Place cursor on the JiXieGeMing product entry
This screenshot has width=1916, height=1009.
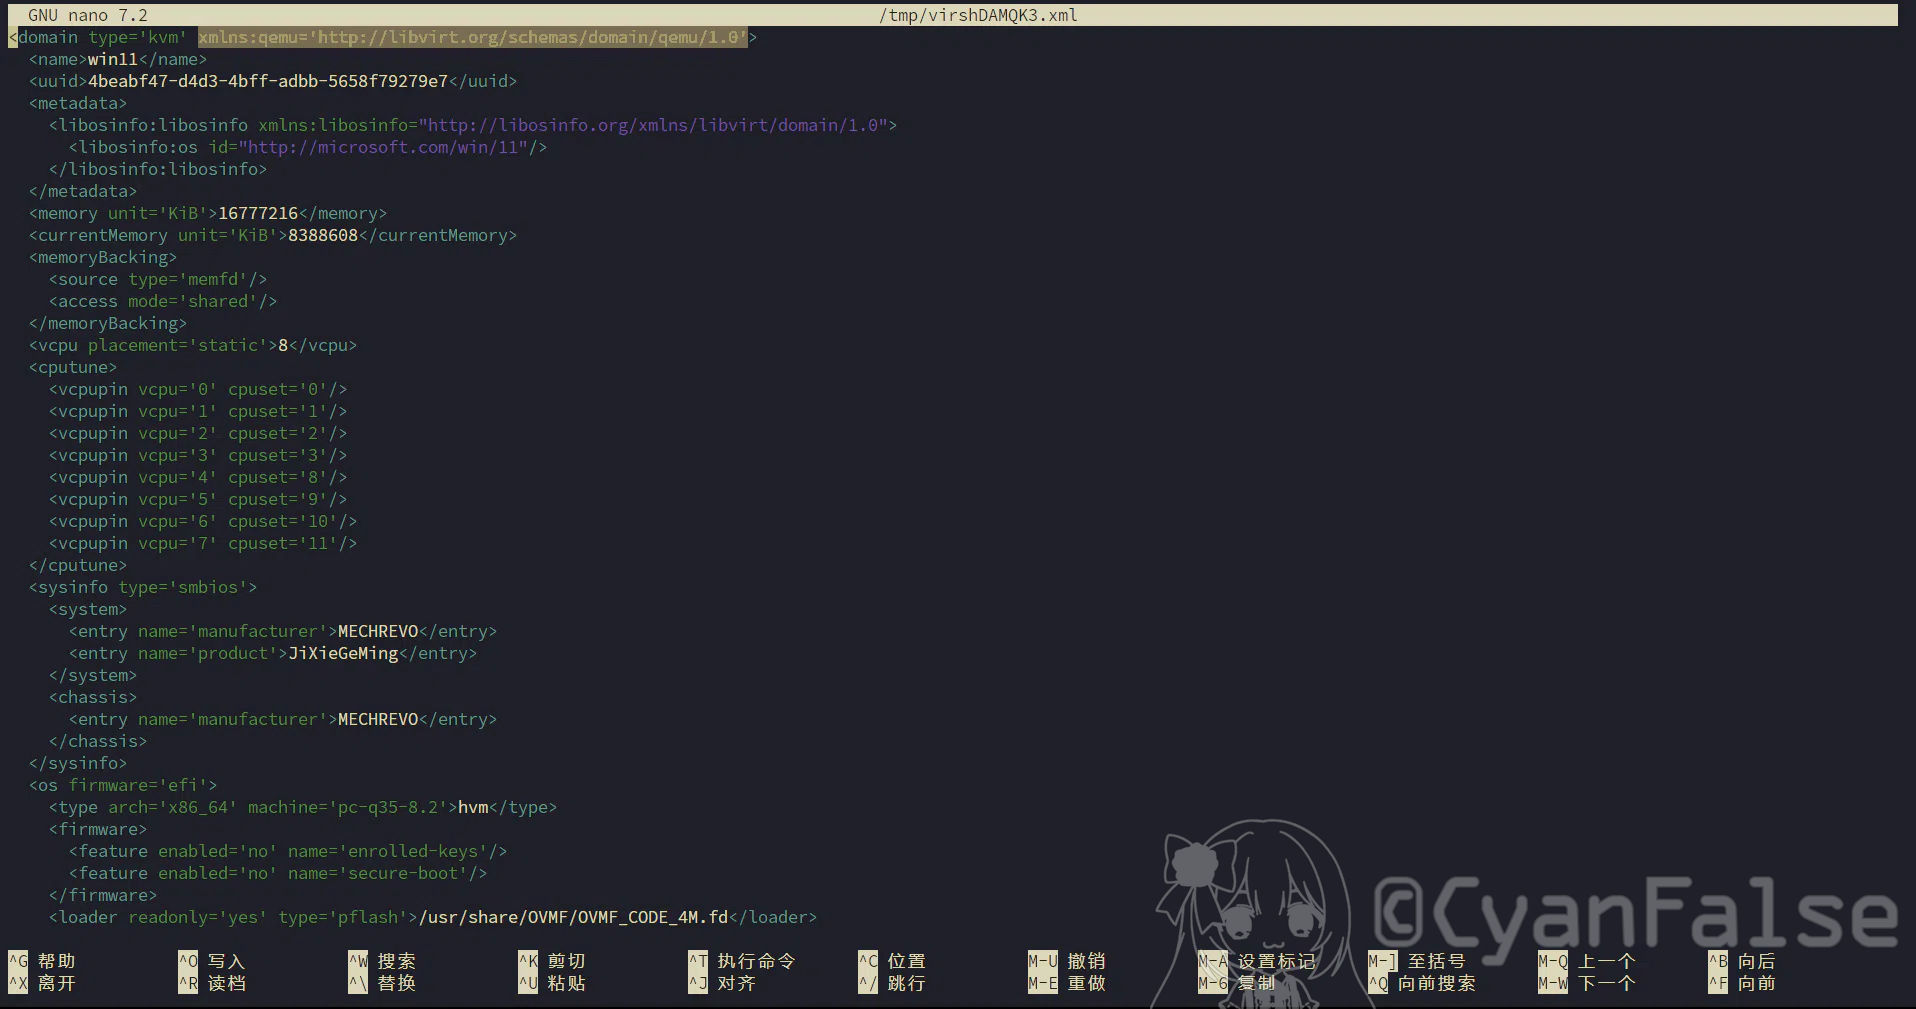(343, 653)
